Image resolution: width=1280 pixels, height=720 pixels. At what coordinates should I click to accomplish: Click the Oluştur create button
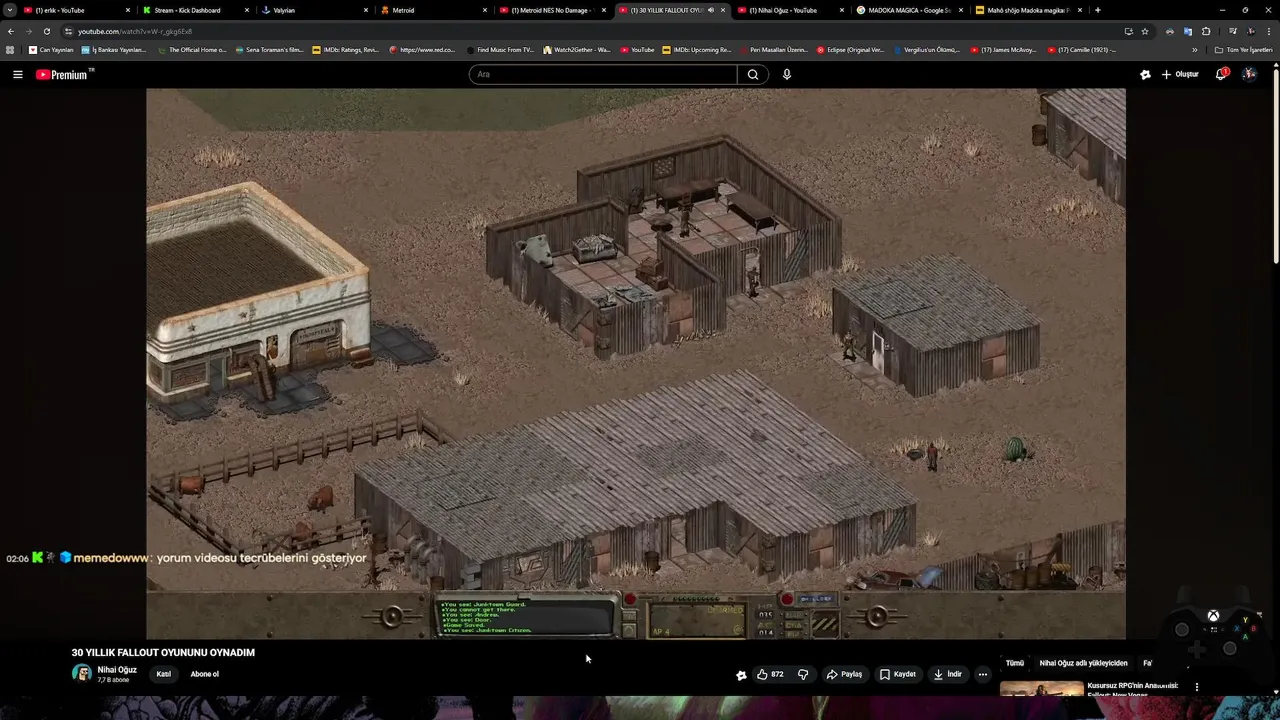[1180, 74]
